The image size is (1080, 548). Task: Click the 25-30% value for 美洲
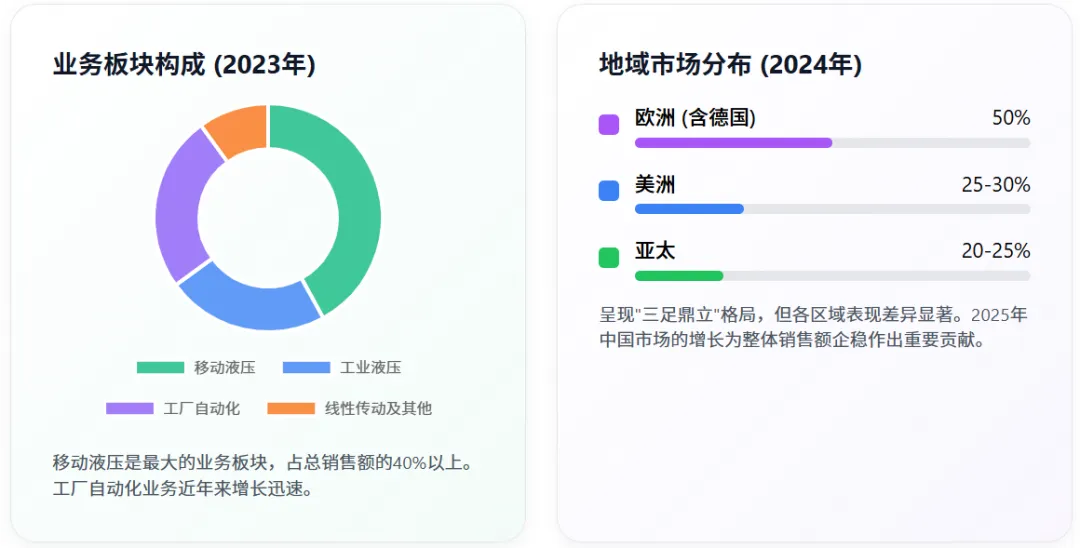(x=996, y=185)
